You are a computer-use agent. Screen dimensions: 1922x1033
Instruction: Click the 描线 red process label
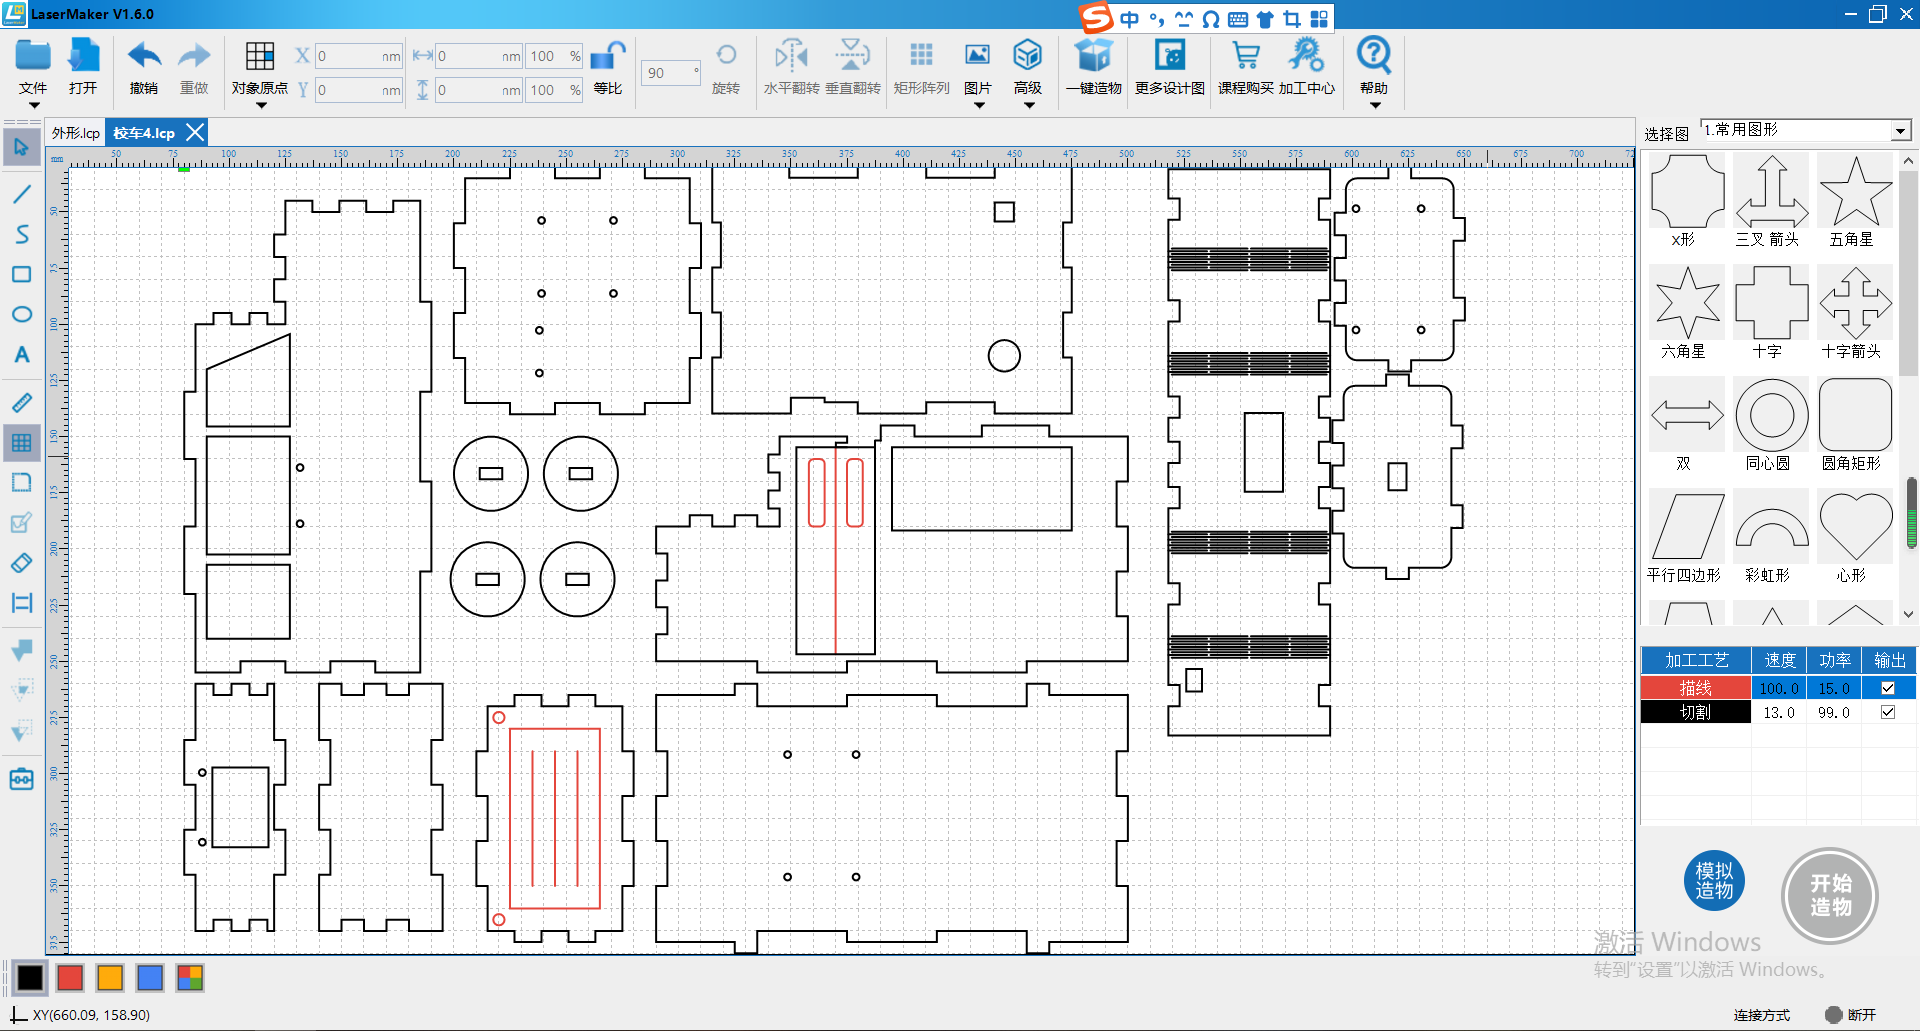[x=1695, y=688]
